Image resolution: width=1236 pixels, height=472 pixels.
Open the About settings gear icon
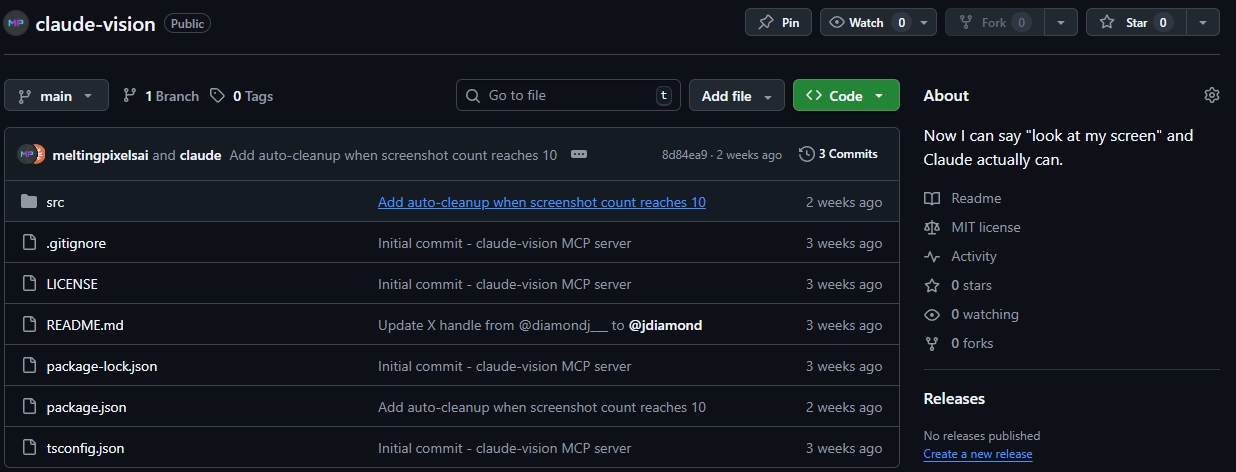click(x=1212, y=95)
